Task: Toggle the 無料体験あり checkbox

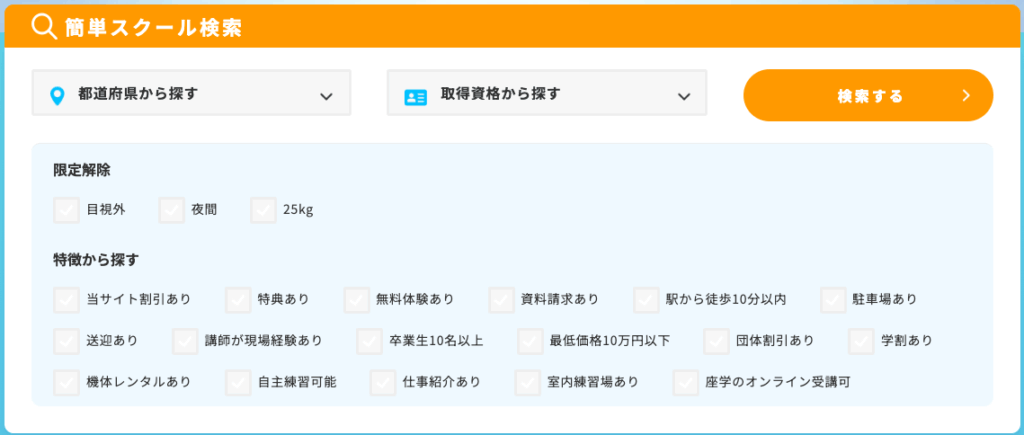Action: pyautogui.click(x=356, y=299)
